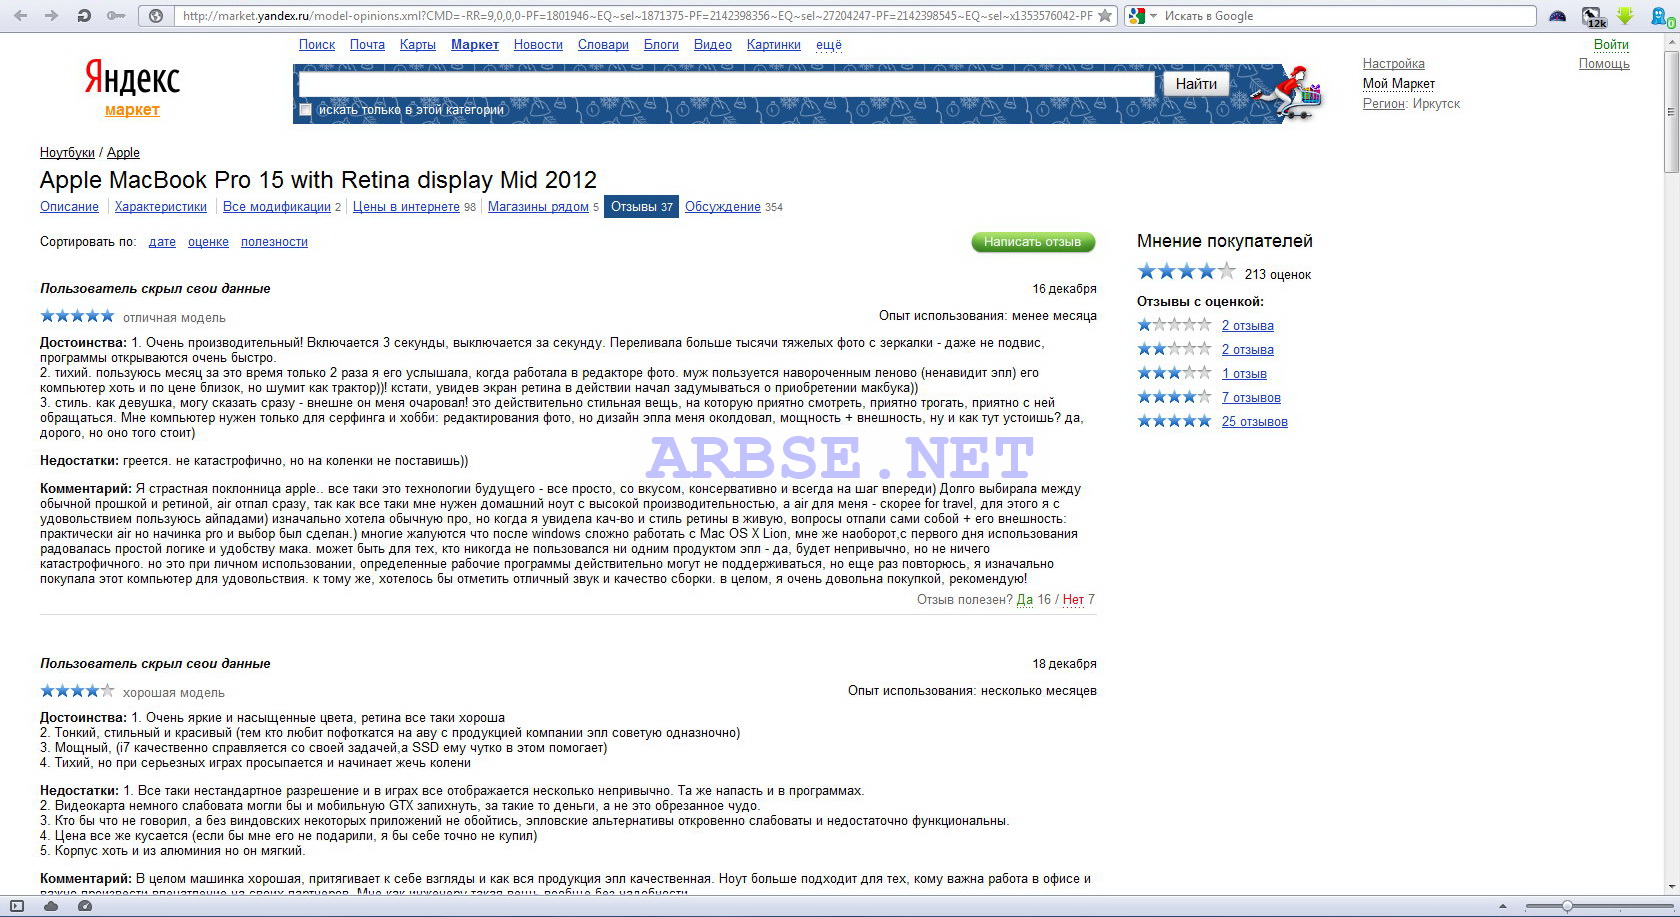This screenshot has height=917, width=1680.
Task: Open the Картинки service link
Action: click(773, 45)
